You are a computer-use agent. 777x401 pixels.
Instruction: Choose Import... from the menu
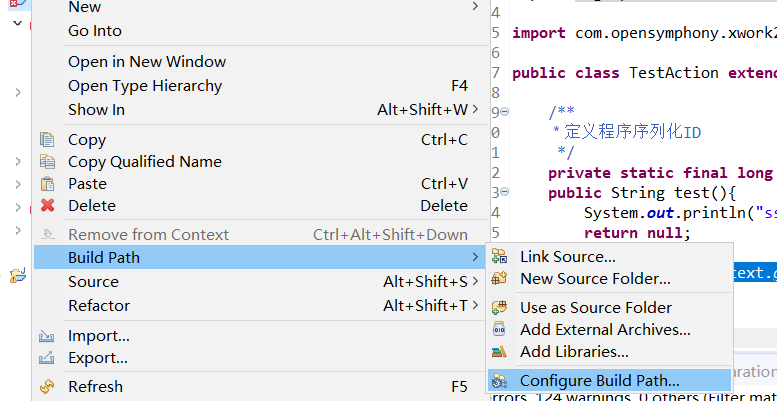260,336
